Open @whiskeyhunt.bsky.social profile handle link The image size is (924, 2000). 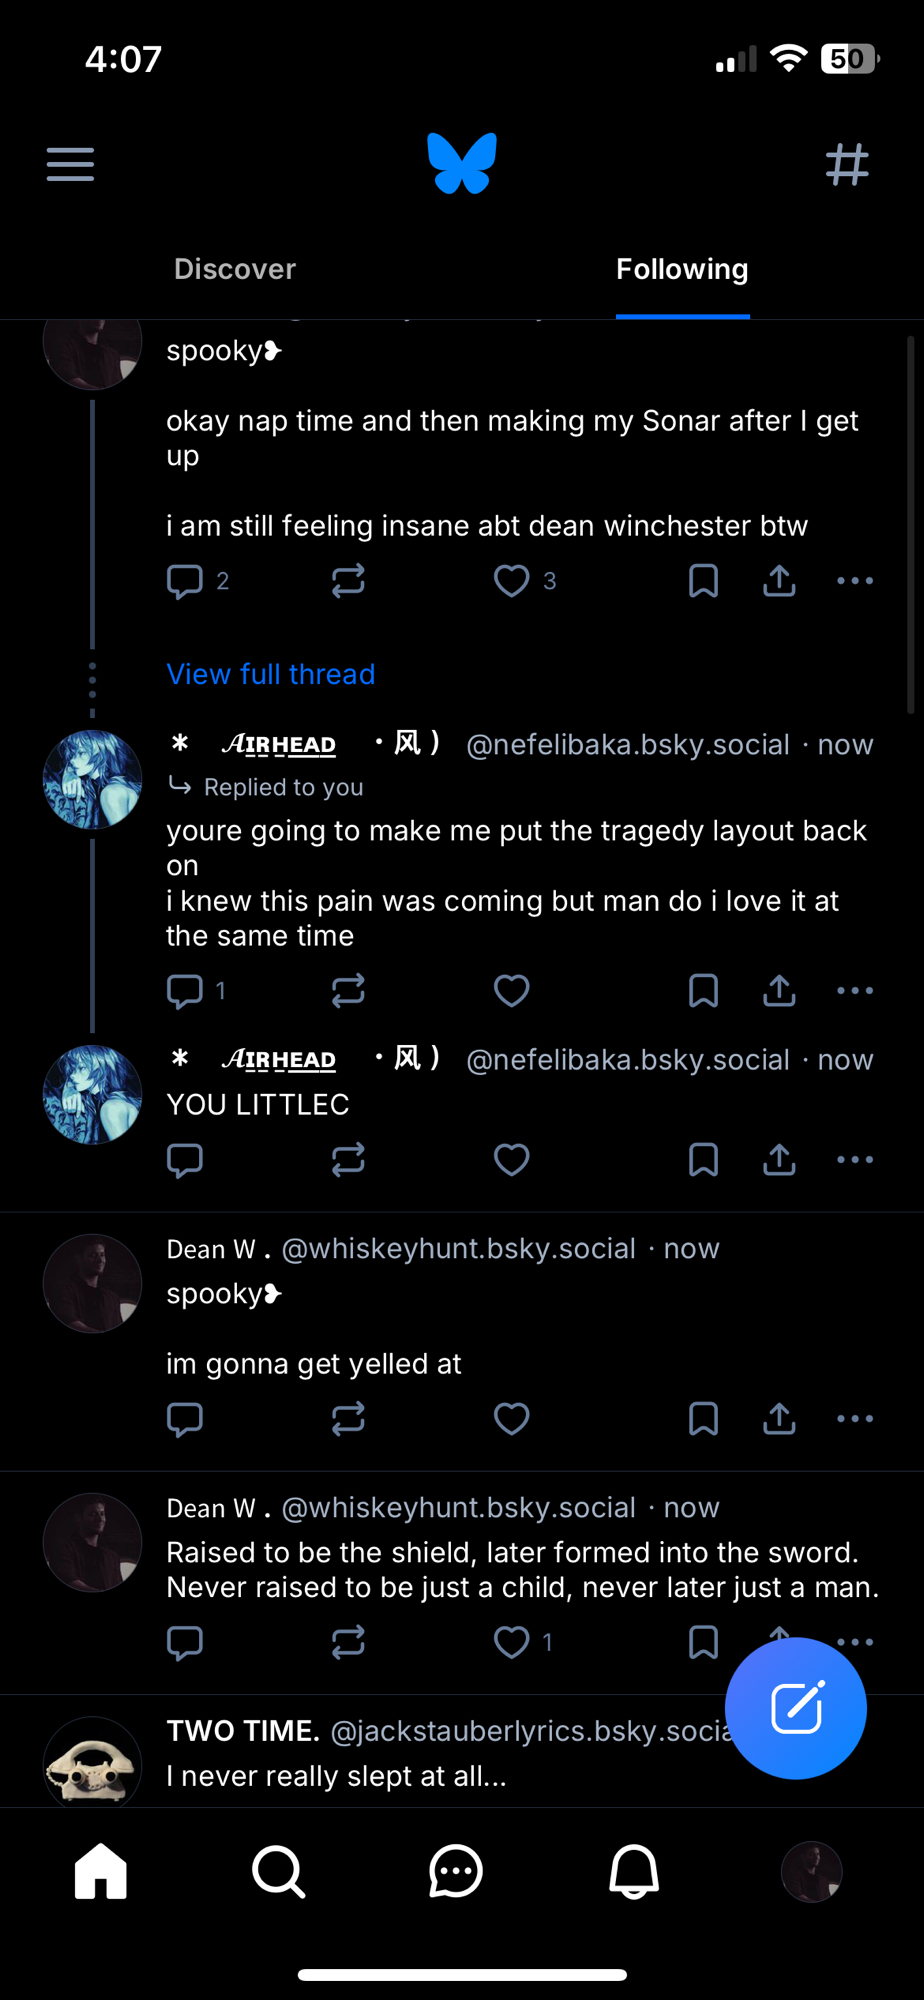point(458,1249)
